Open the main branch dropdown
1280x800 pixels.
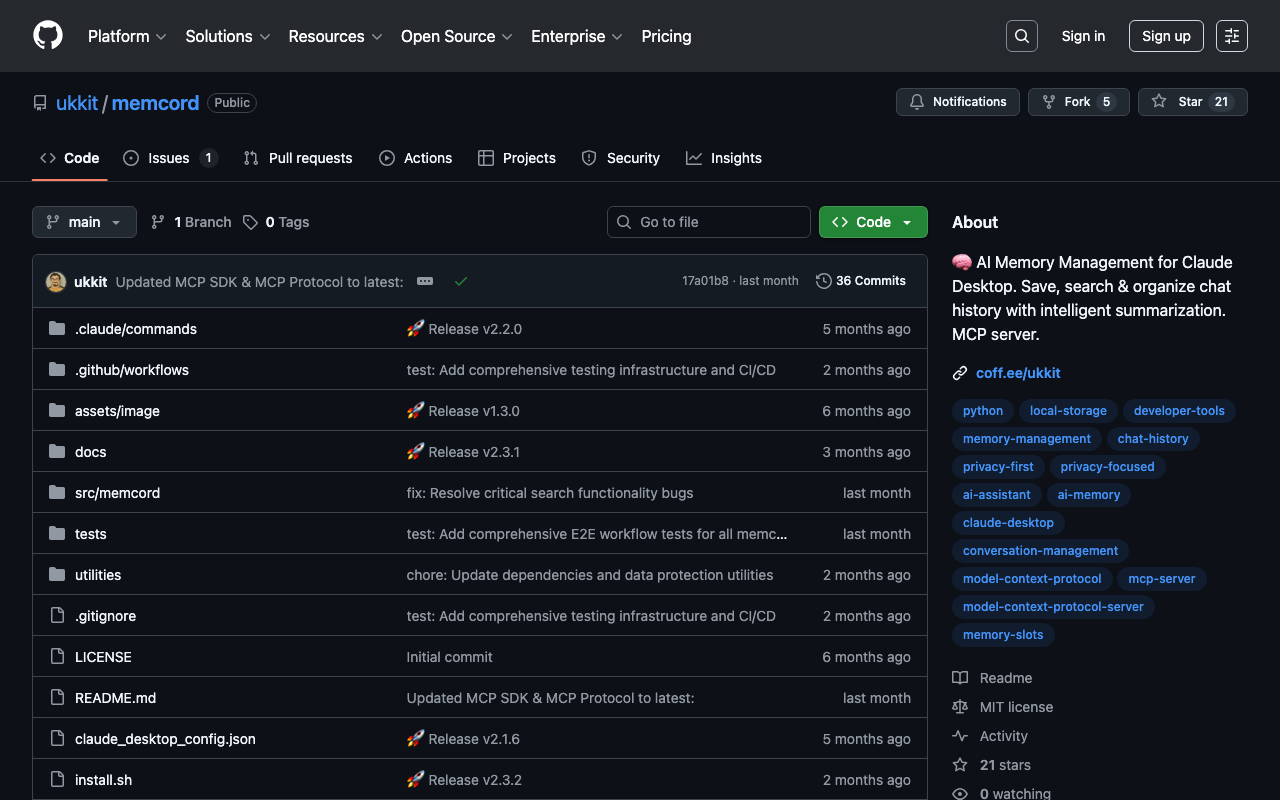pos(84,222)
